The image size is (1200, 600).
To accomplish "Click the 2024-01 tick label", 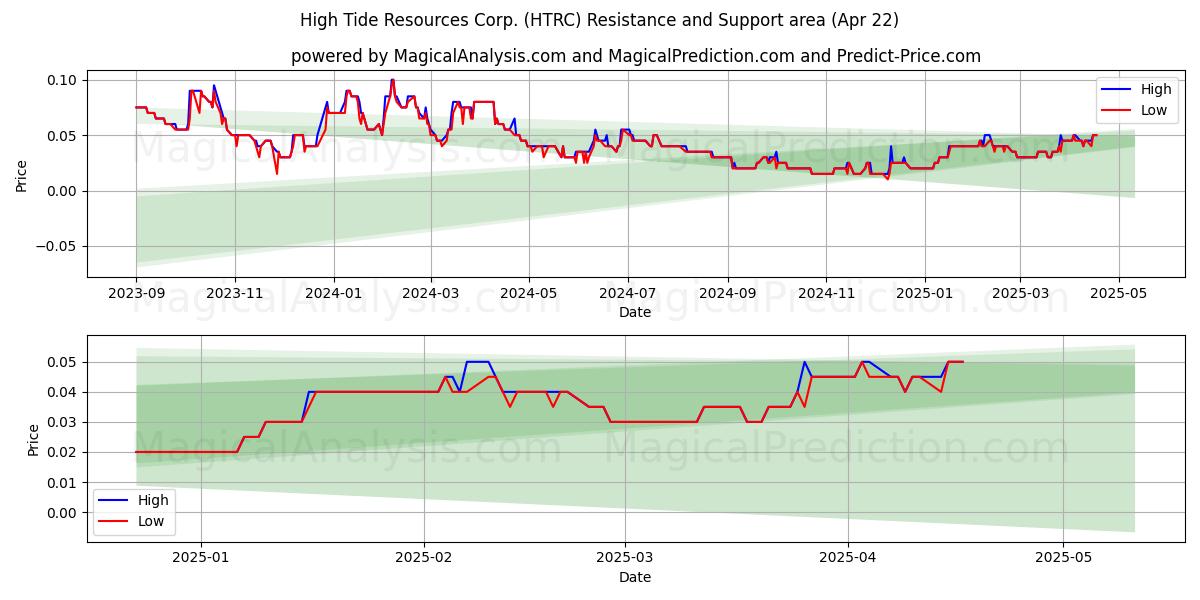I will pos(333,293).
